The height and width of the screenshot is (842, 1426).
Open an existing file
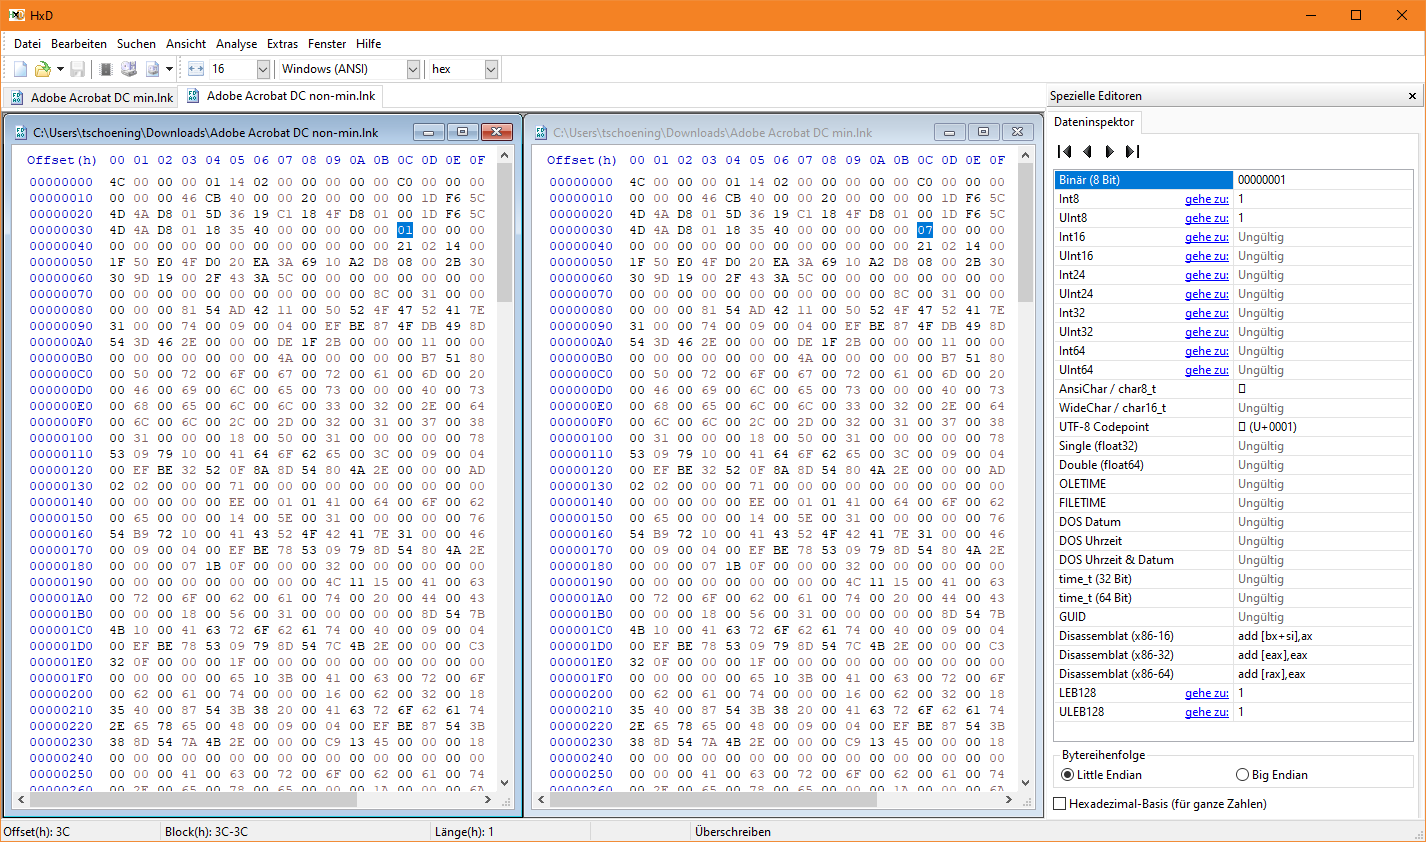point(41,68)
